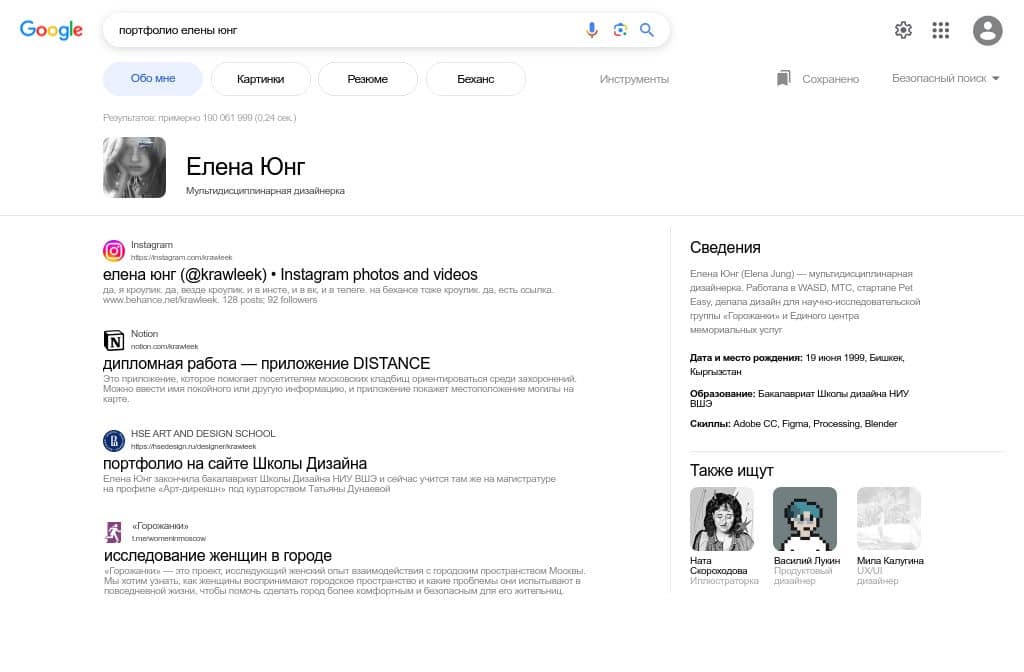Click the name Мила Калугина

[x=890, y=560]
